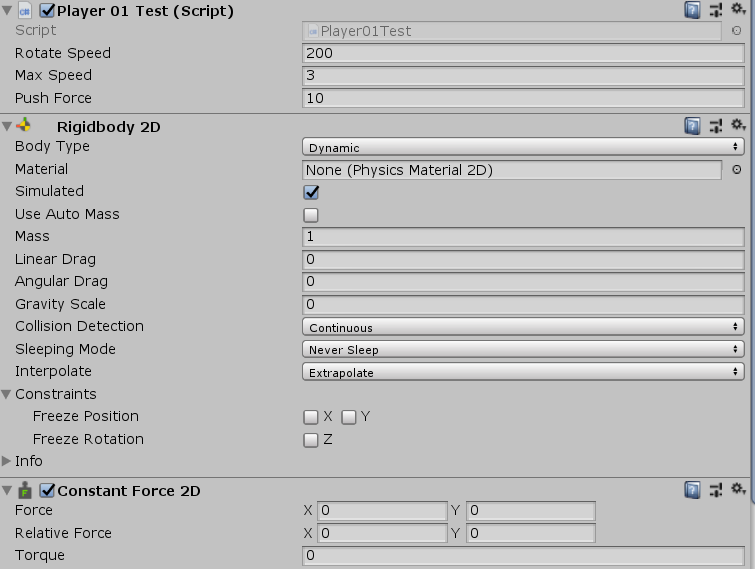Click the Linear Drag label
Viewport: 755px width, 569px height.
coord(55,259)
